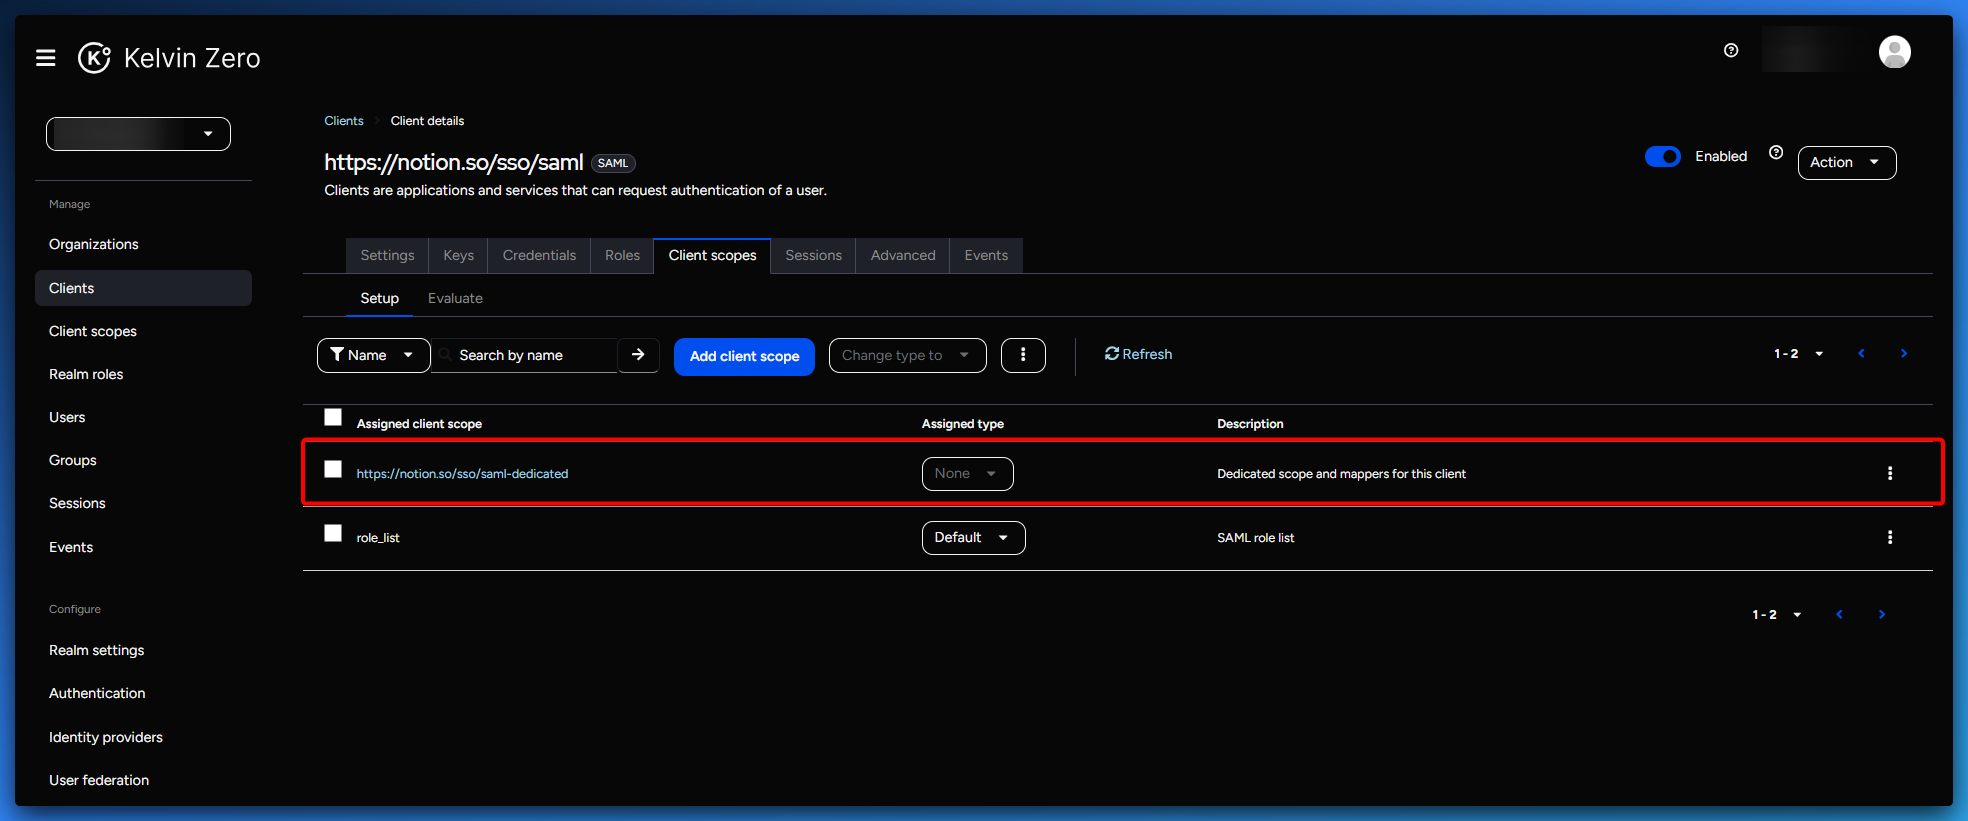Screen dimensions: 1968x821
Task: Switch to the Settings tab
Action: [x=387, y=255]
